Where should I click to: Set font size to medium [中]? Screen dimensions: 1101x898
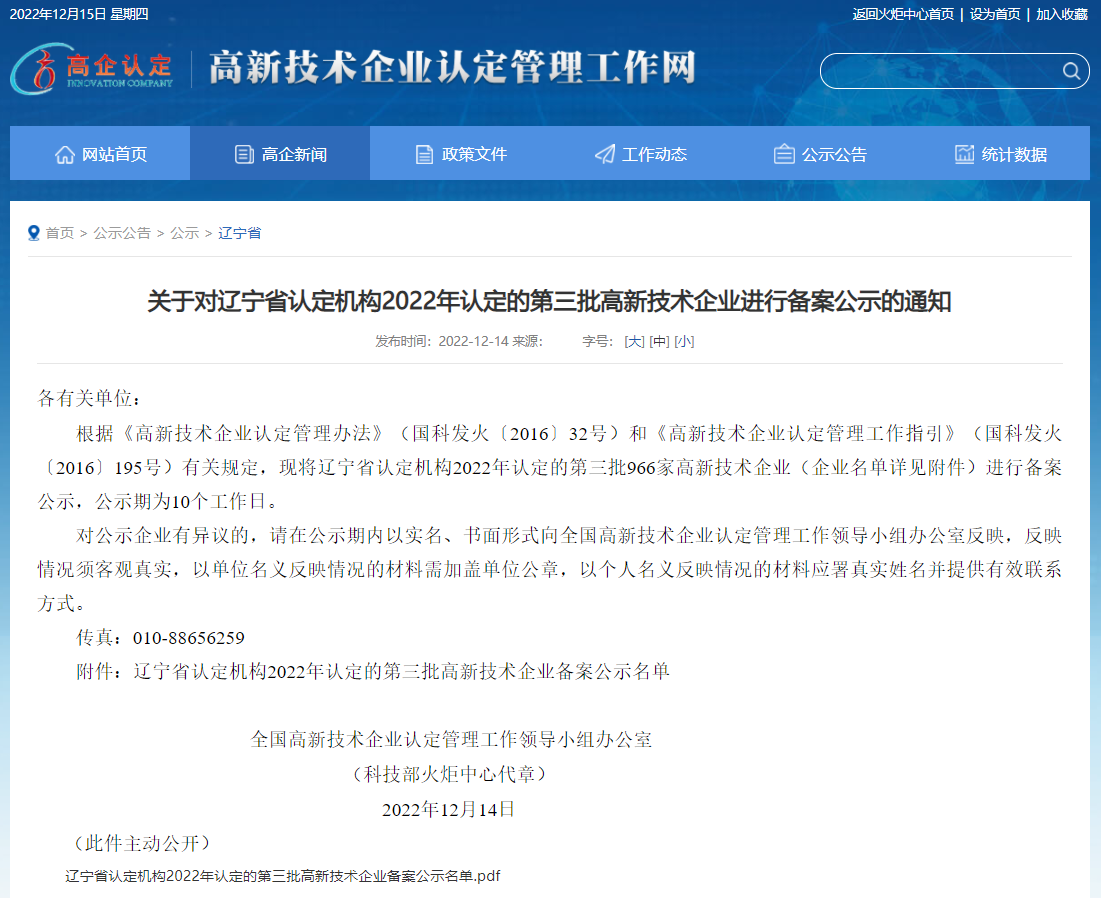659,341
